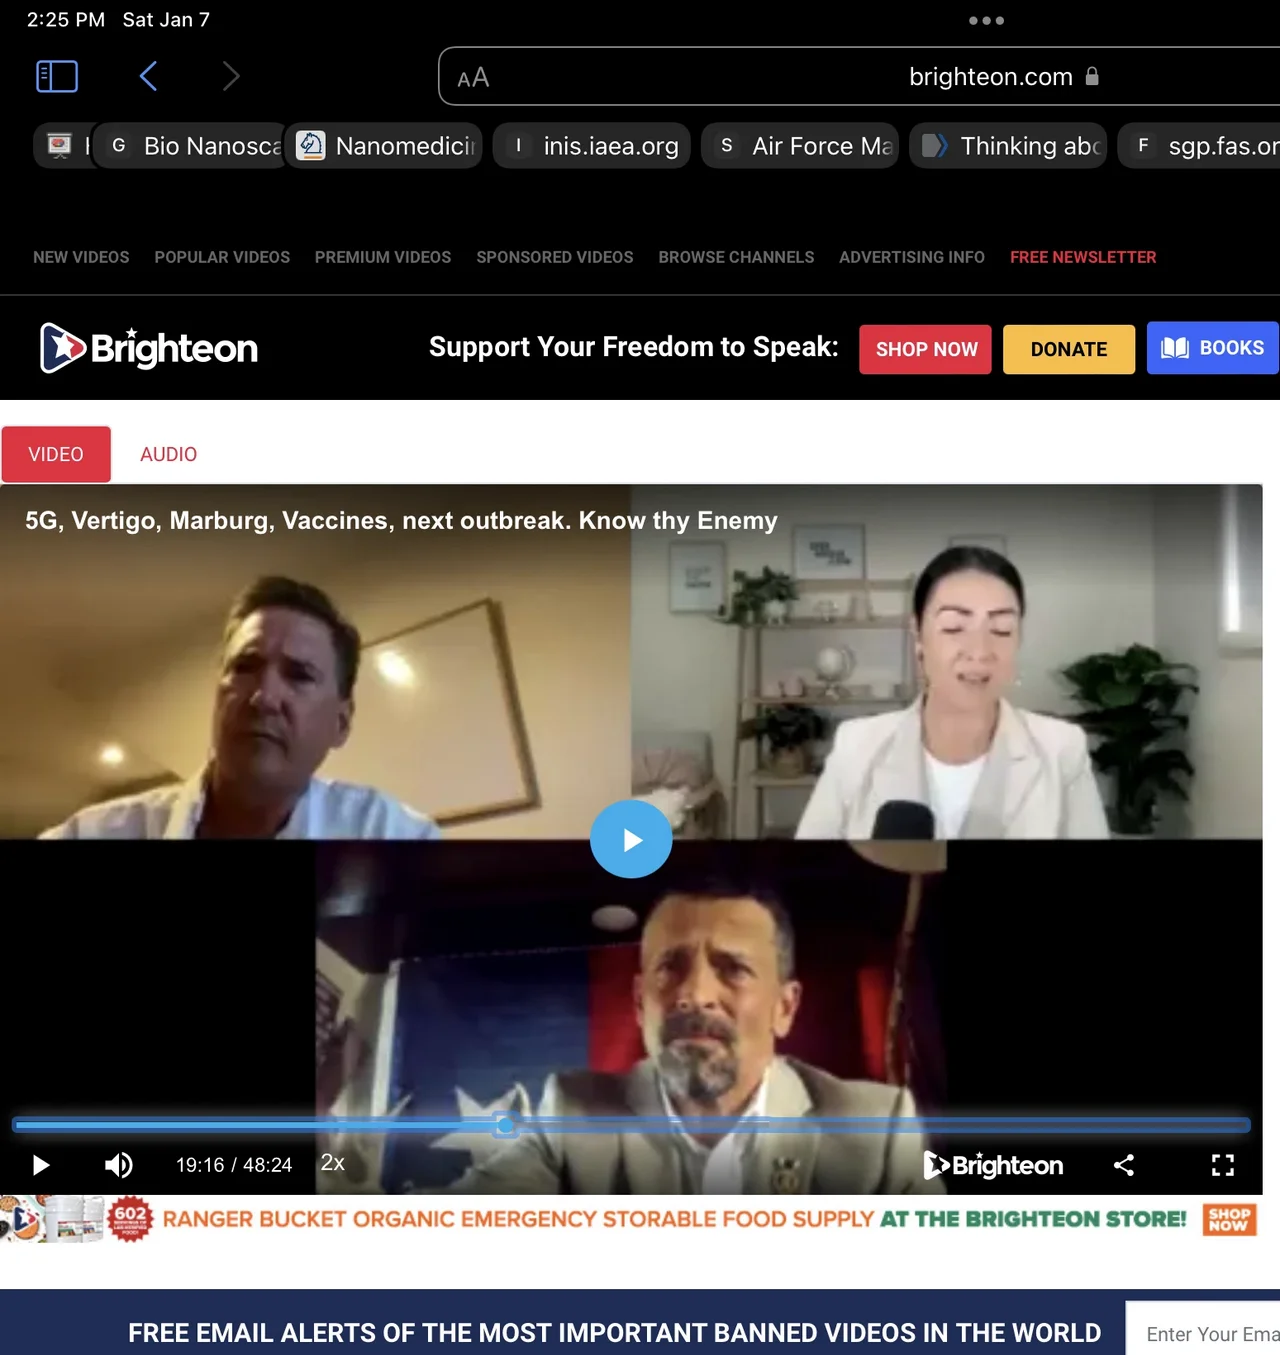
Task: Click the share icon in video player
Action: (x=1124, y=1165)
